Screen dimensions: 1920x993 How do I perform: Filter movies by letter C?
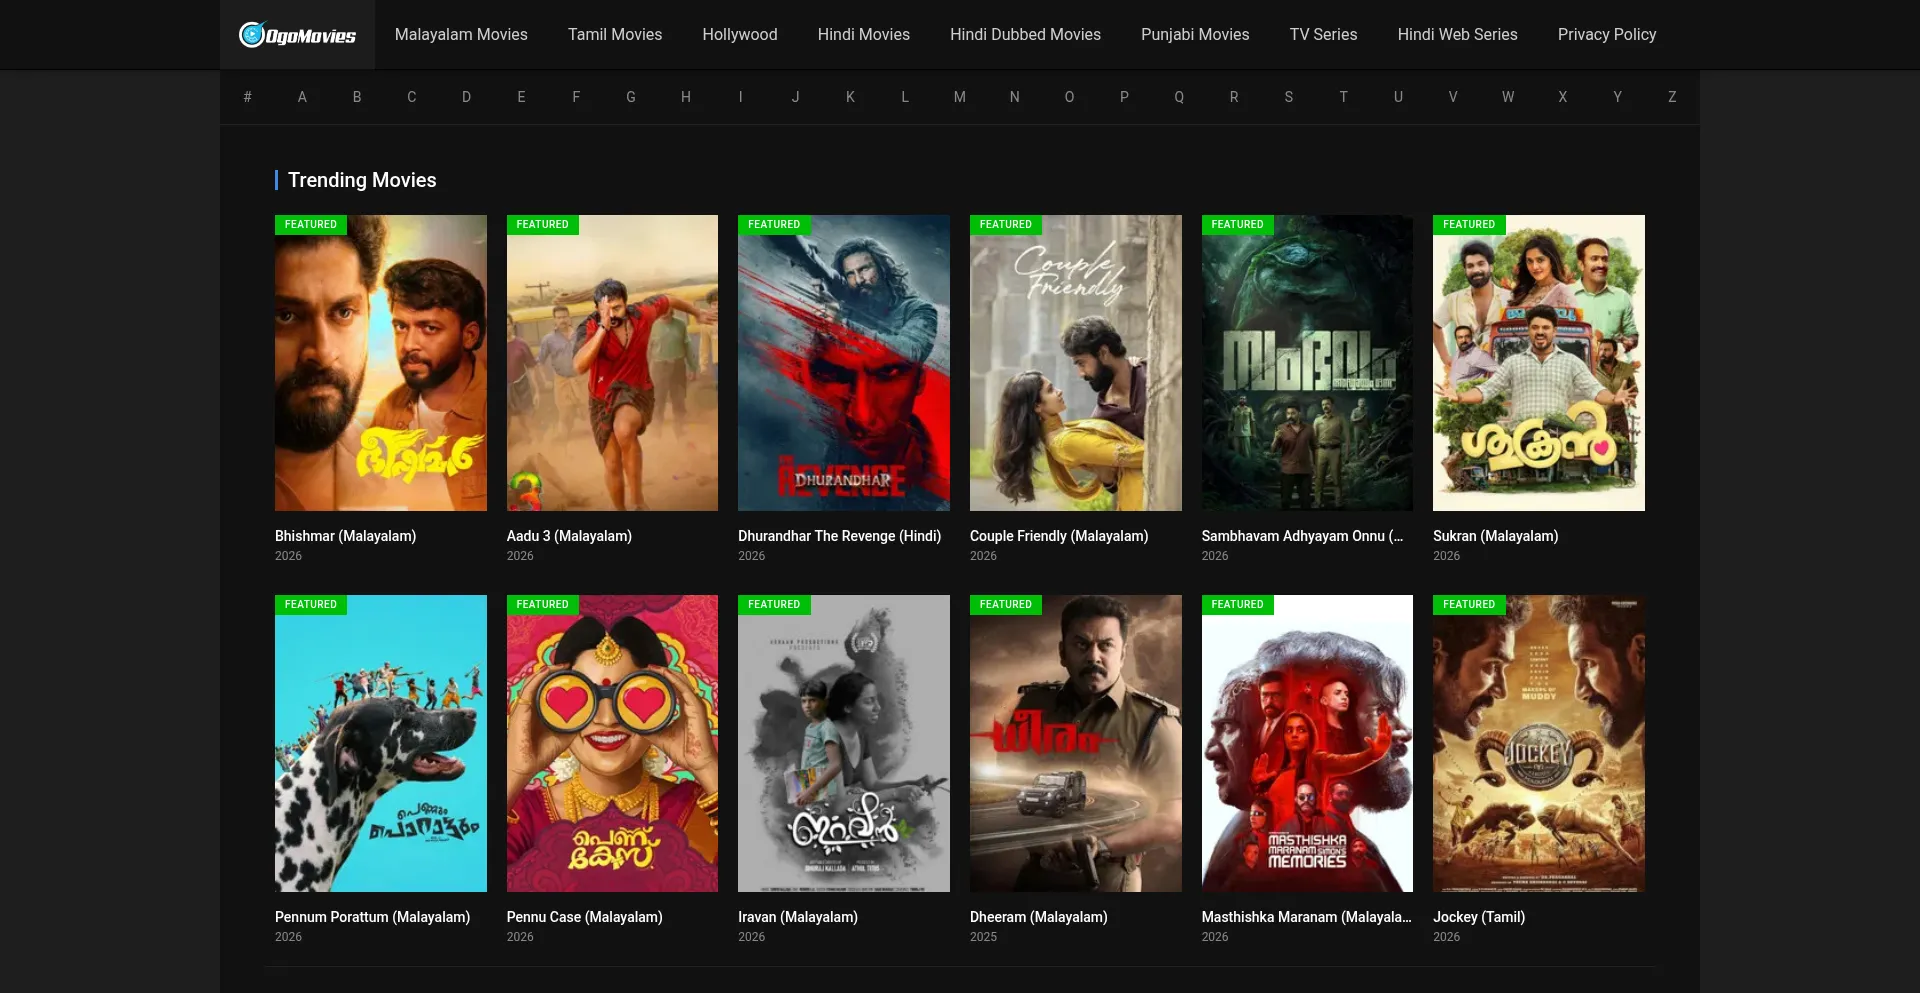(411, 97)
